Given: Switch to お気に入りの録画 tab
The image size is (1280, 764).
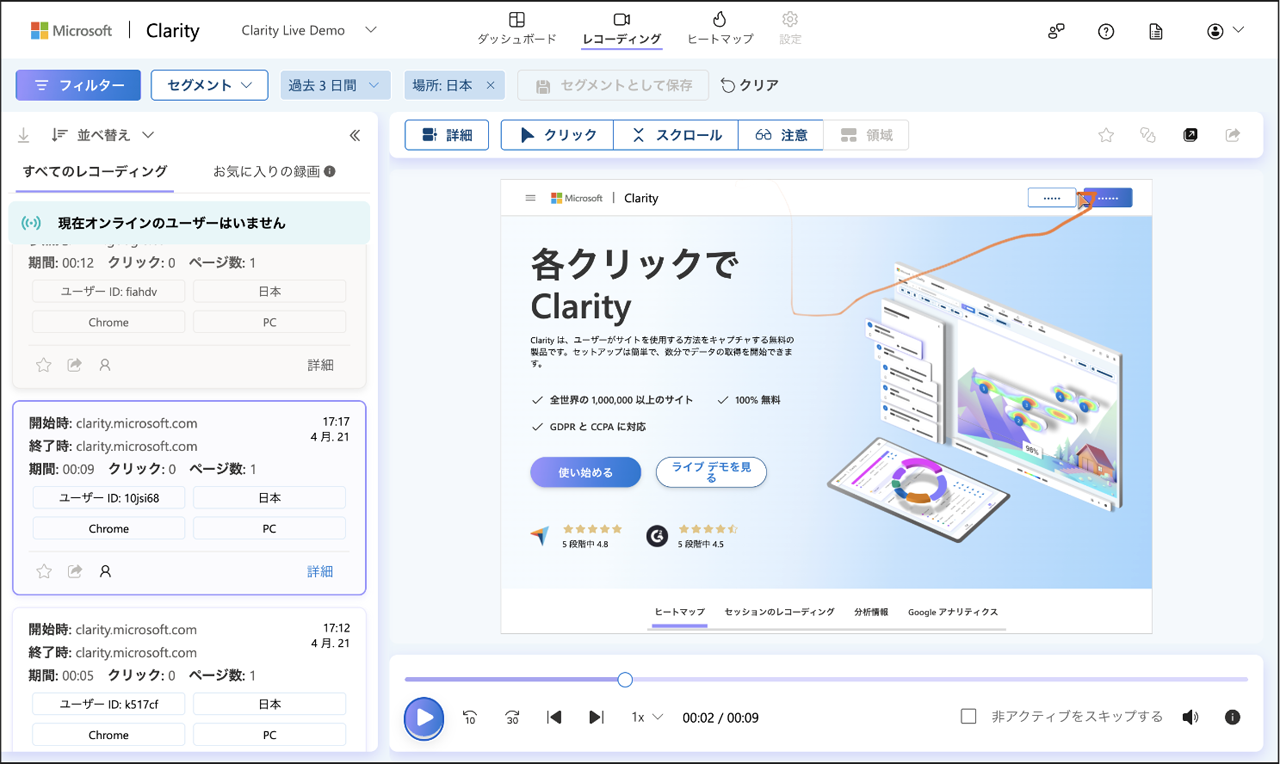Looking at the screenshot, I should 266,171.
